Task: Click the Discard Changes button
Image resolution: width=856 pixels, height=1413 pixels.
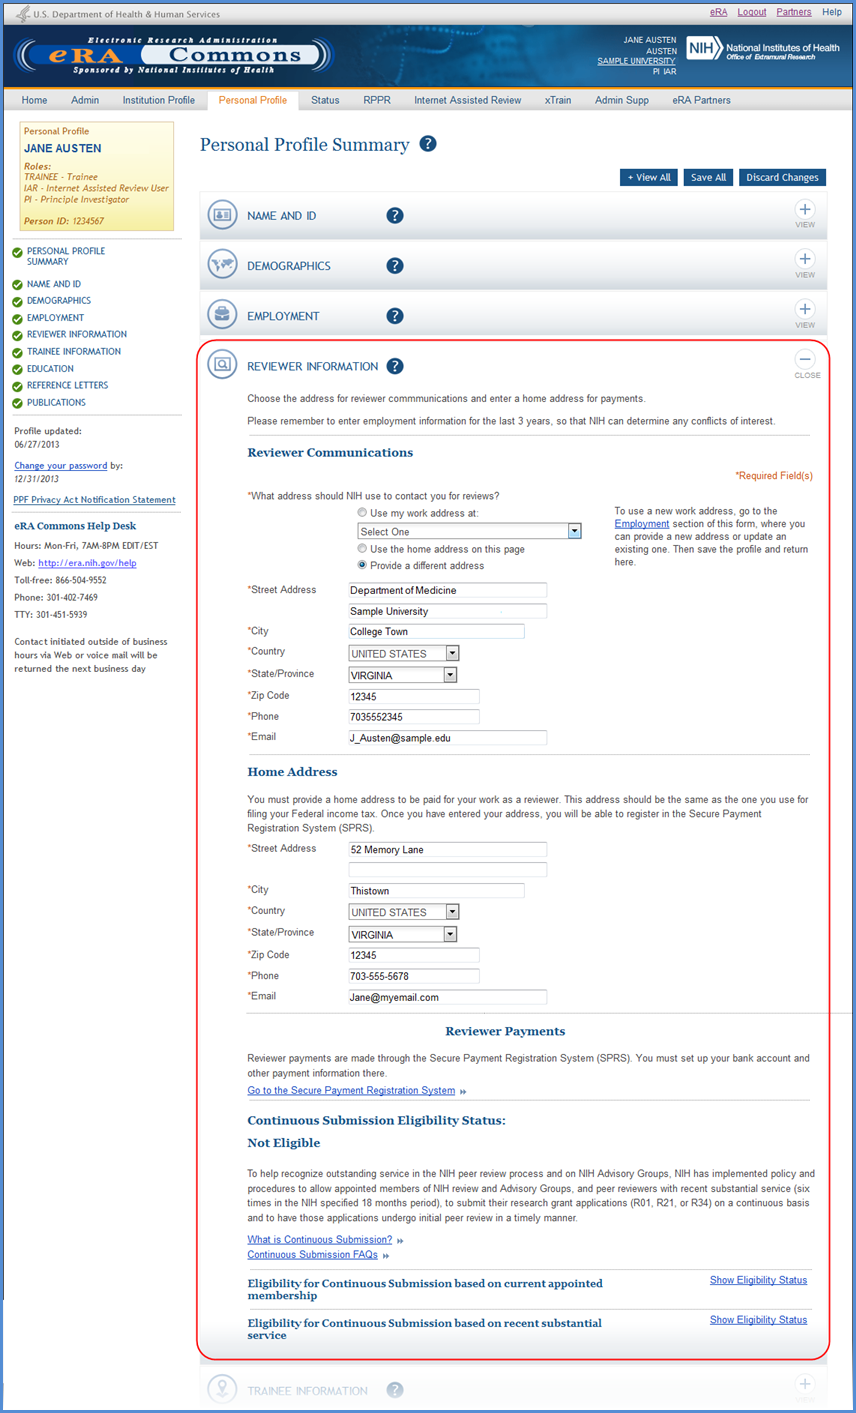Action: tap(782, 177)
